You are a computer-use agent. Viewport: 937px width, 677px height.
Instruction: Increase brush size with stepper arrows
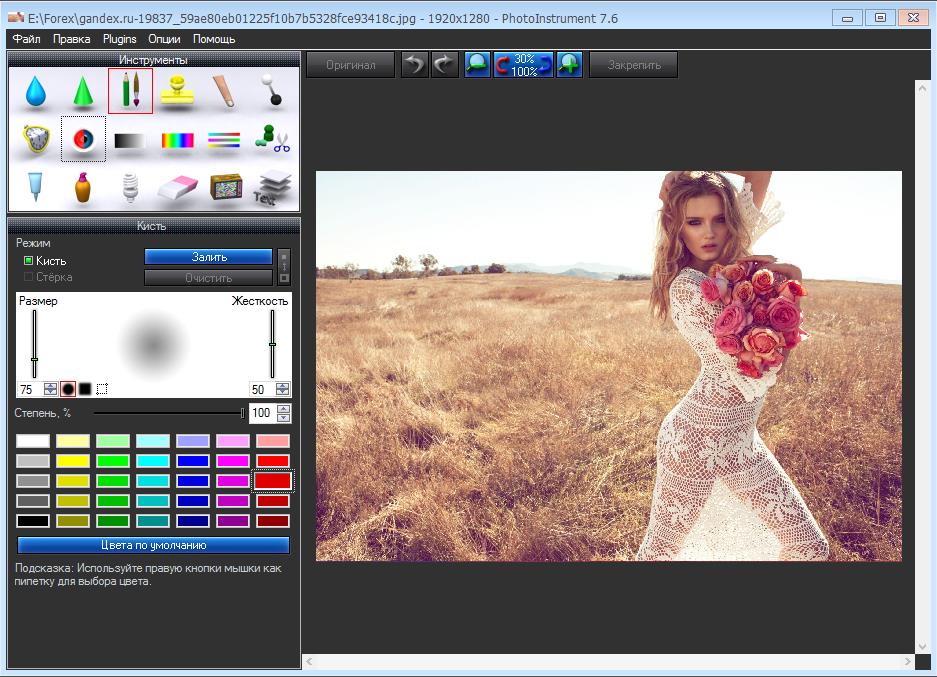(51, 385)
